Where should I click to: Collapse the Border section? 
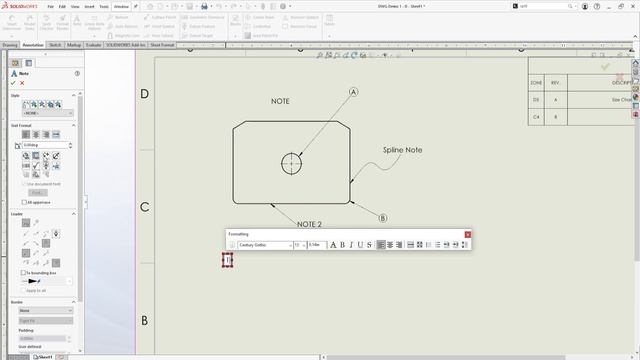pos(73,302)
